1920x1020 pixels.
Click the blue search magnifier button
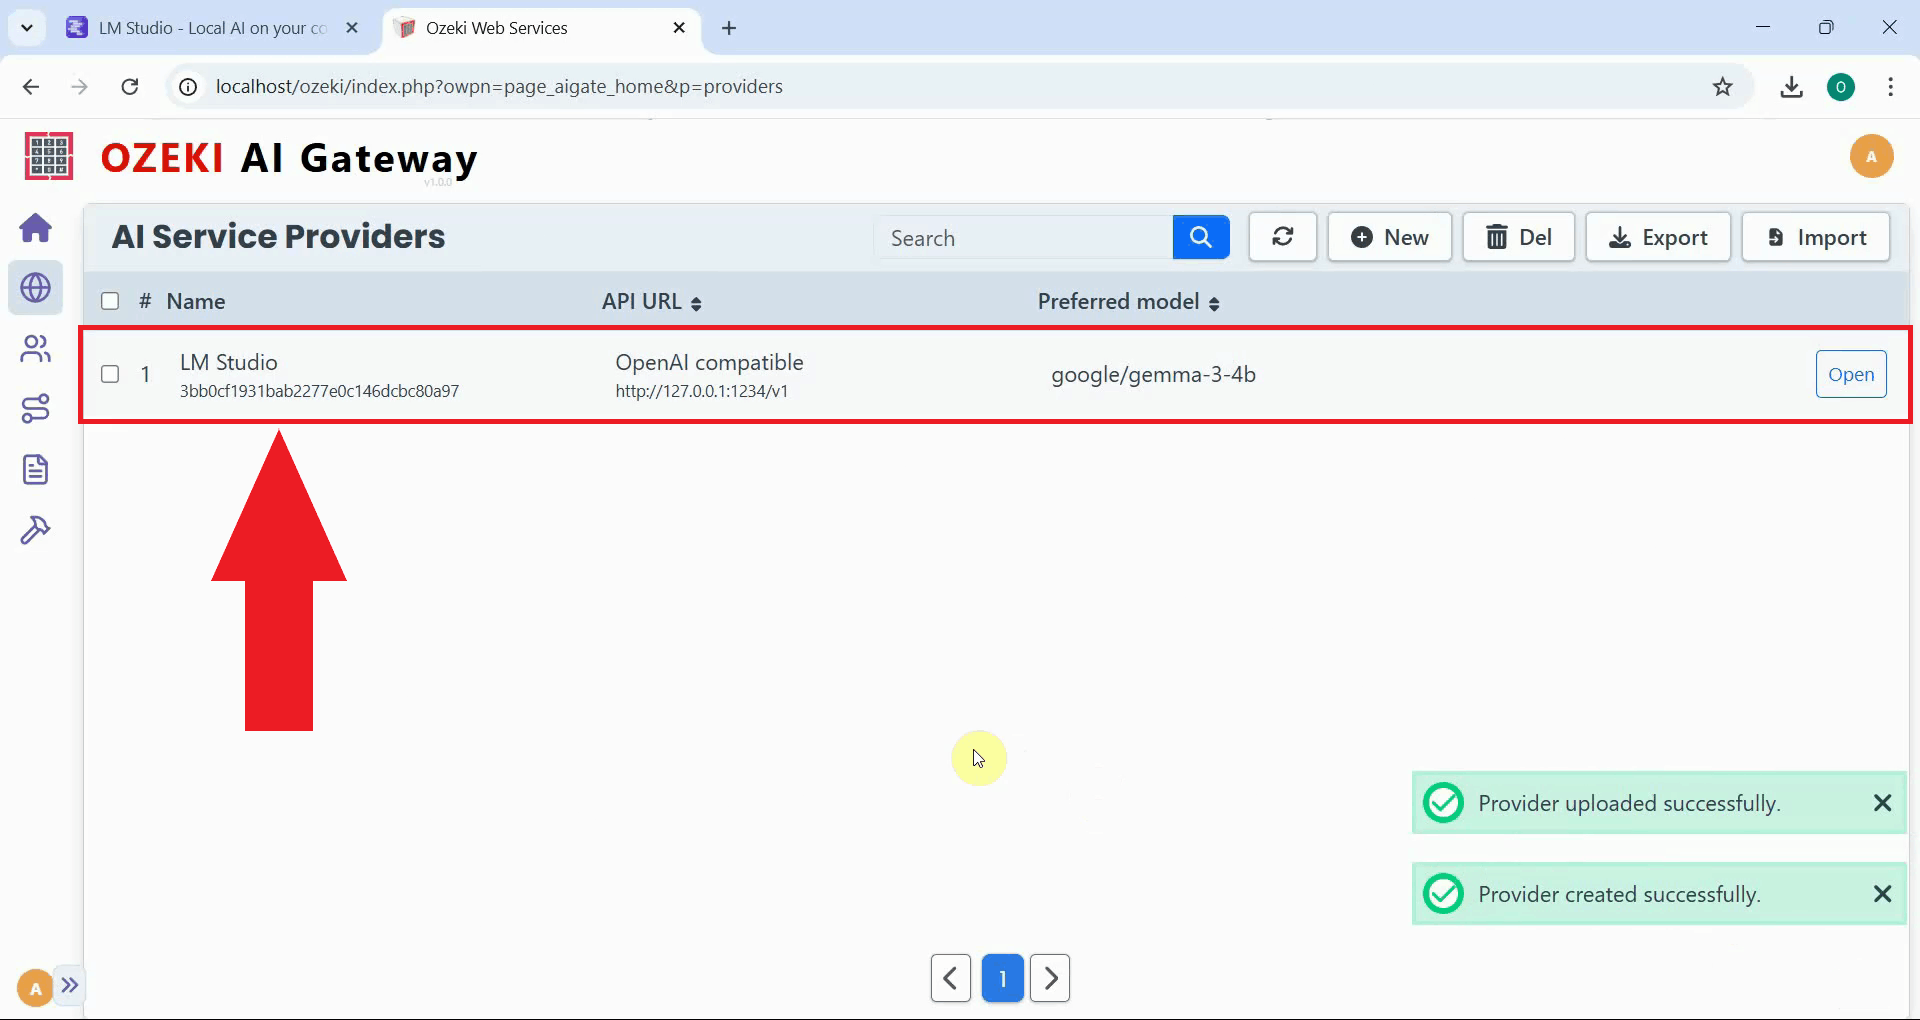pos(1200,238)
